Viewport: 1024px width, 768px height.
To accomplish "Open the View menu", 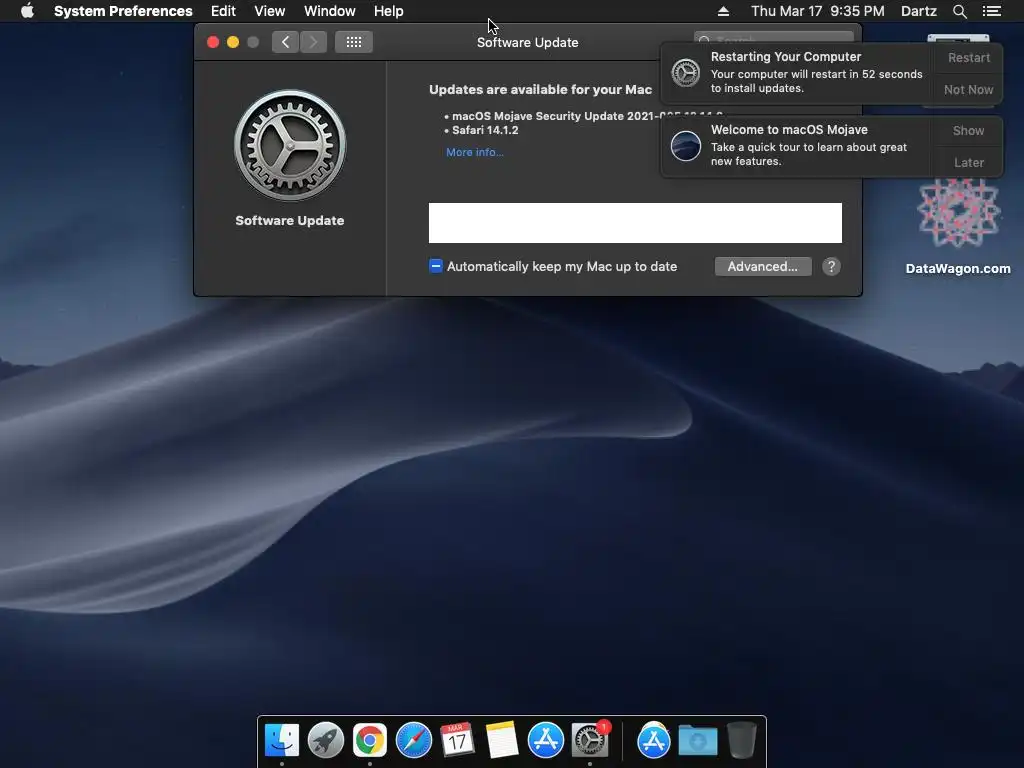I will click(x=270, y=11).
